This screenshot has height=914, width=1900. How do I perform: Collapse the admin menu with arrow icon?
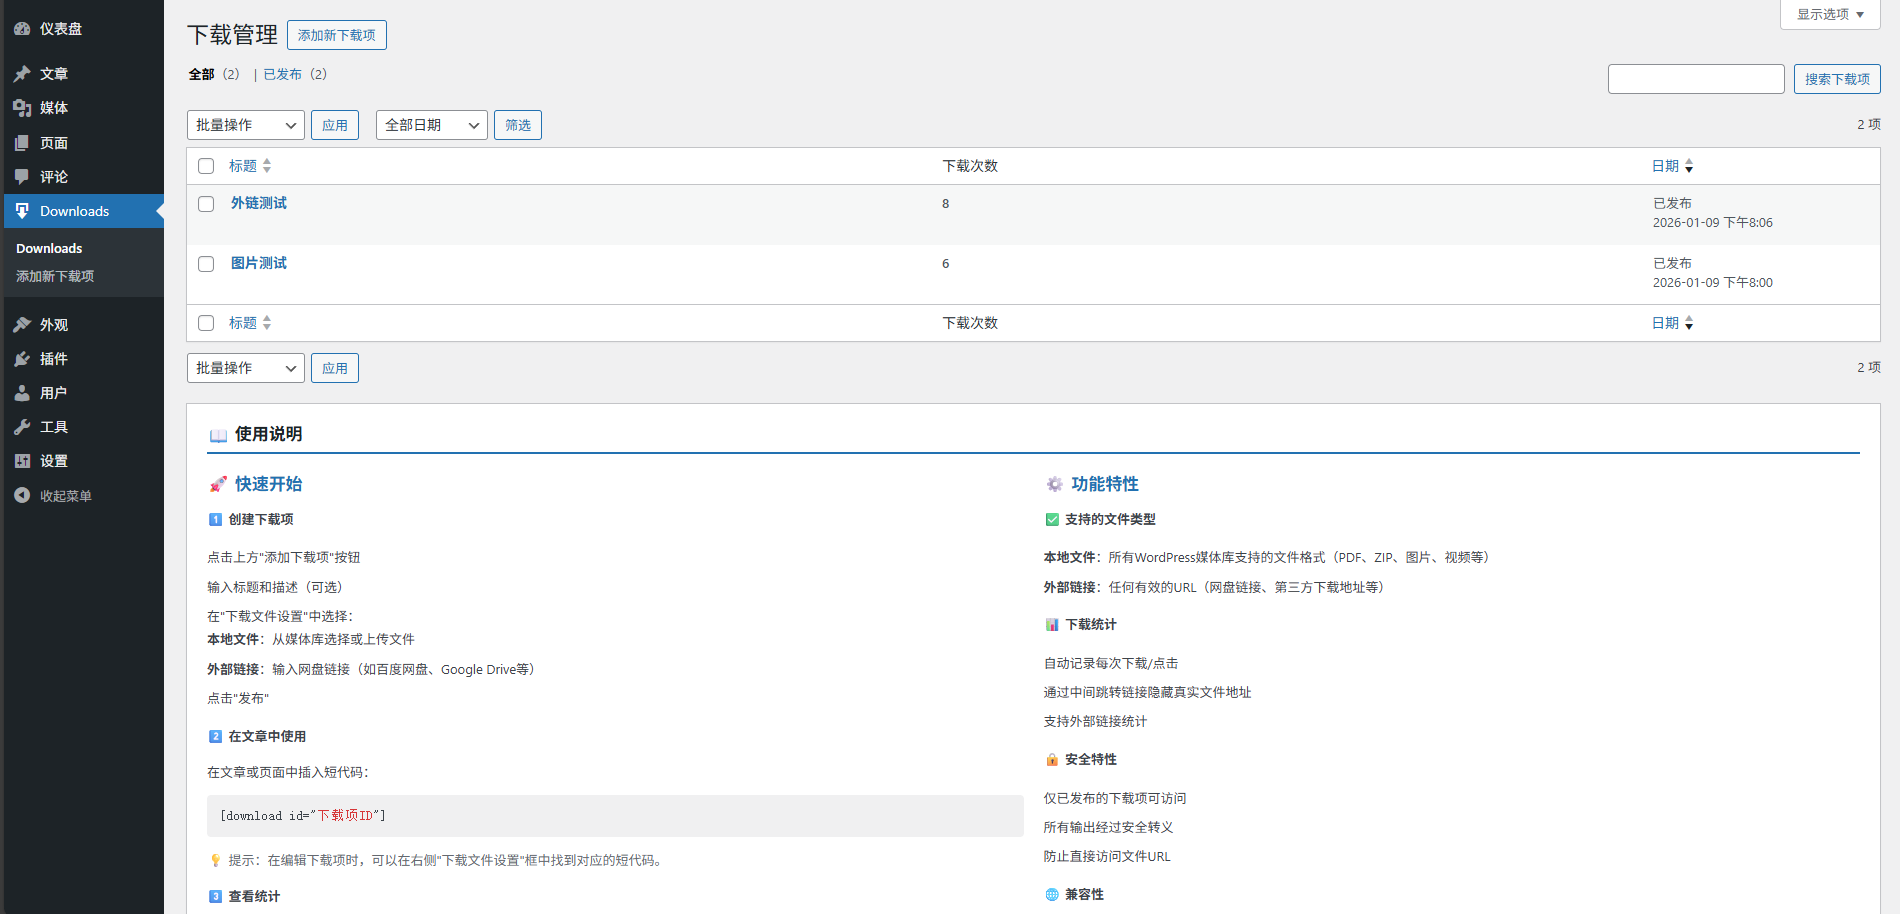tap(22, 496)
